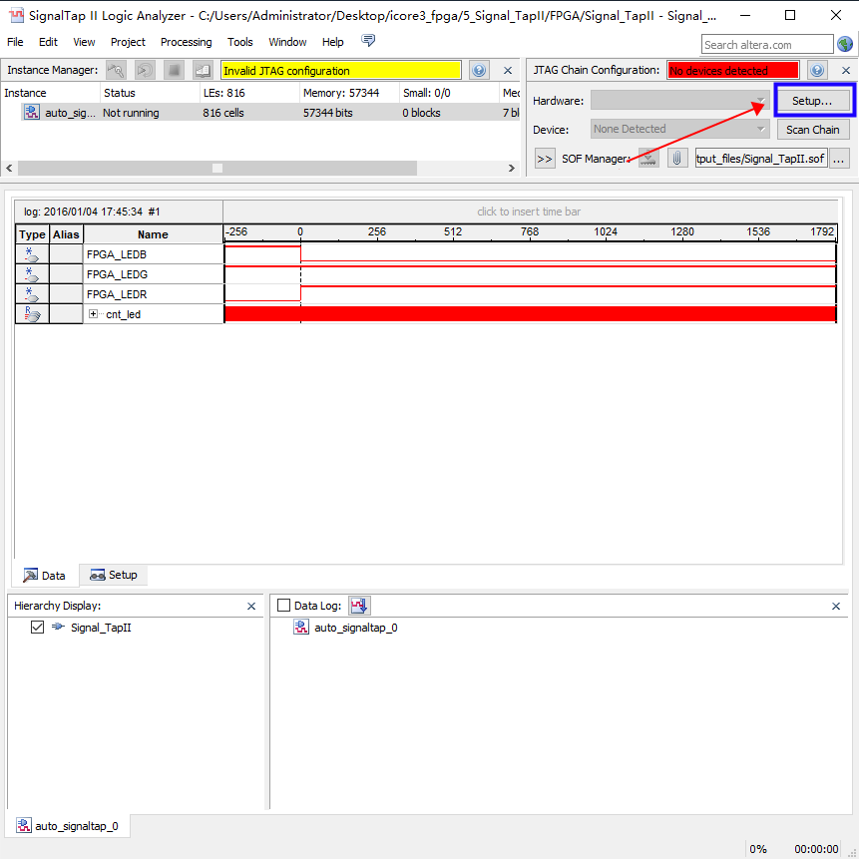This screenshot has width=859, height=859.
Task: Click Read Data icon in Instance Manager
Action: (203, 70)
